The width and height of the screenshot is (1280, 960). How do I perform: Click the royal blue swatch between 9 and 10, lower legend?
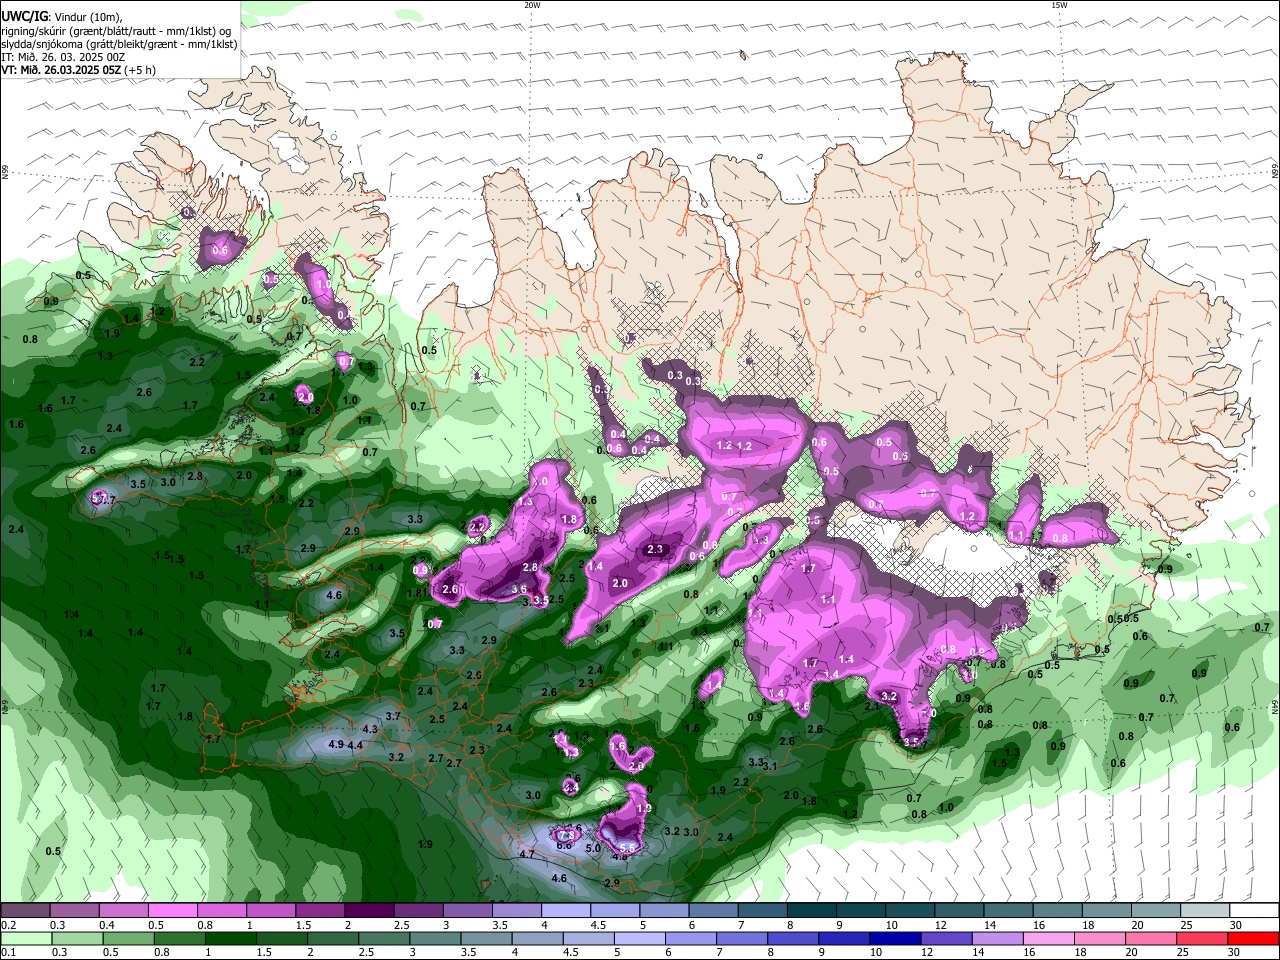click(843, 939)
